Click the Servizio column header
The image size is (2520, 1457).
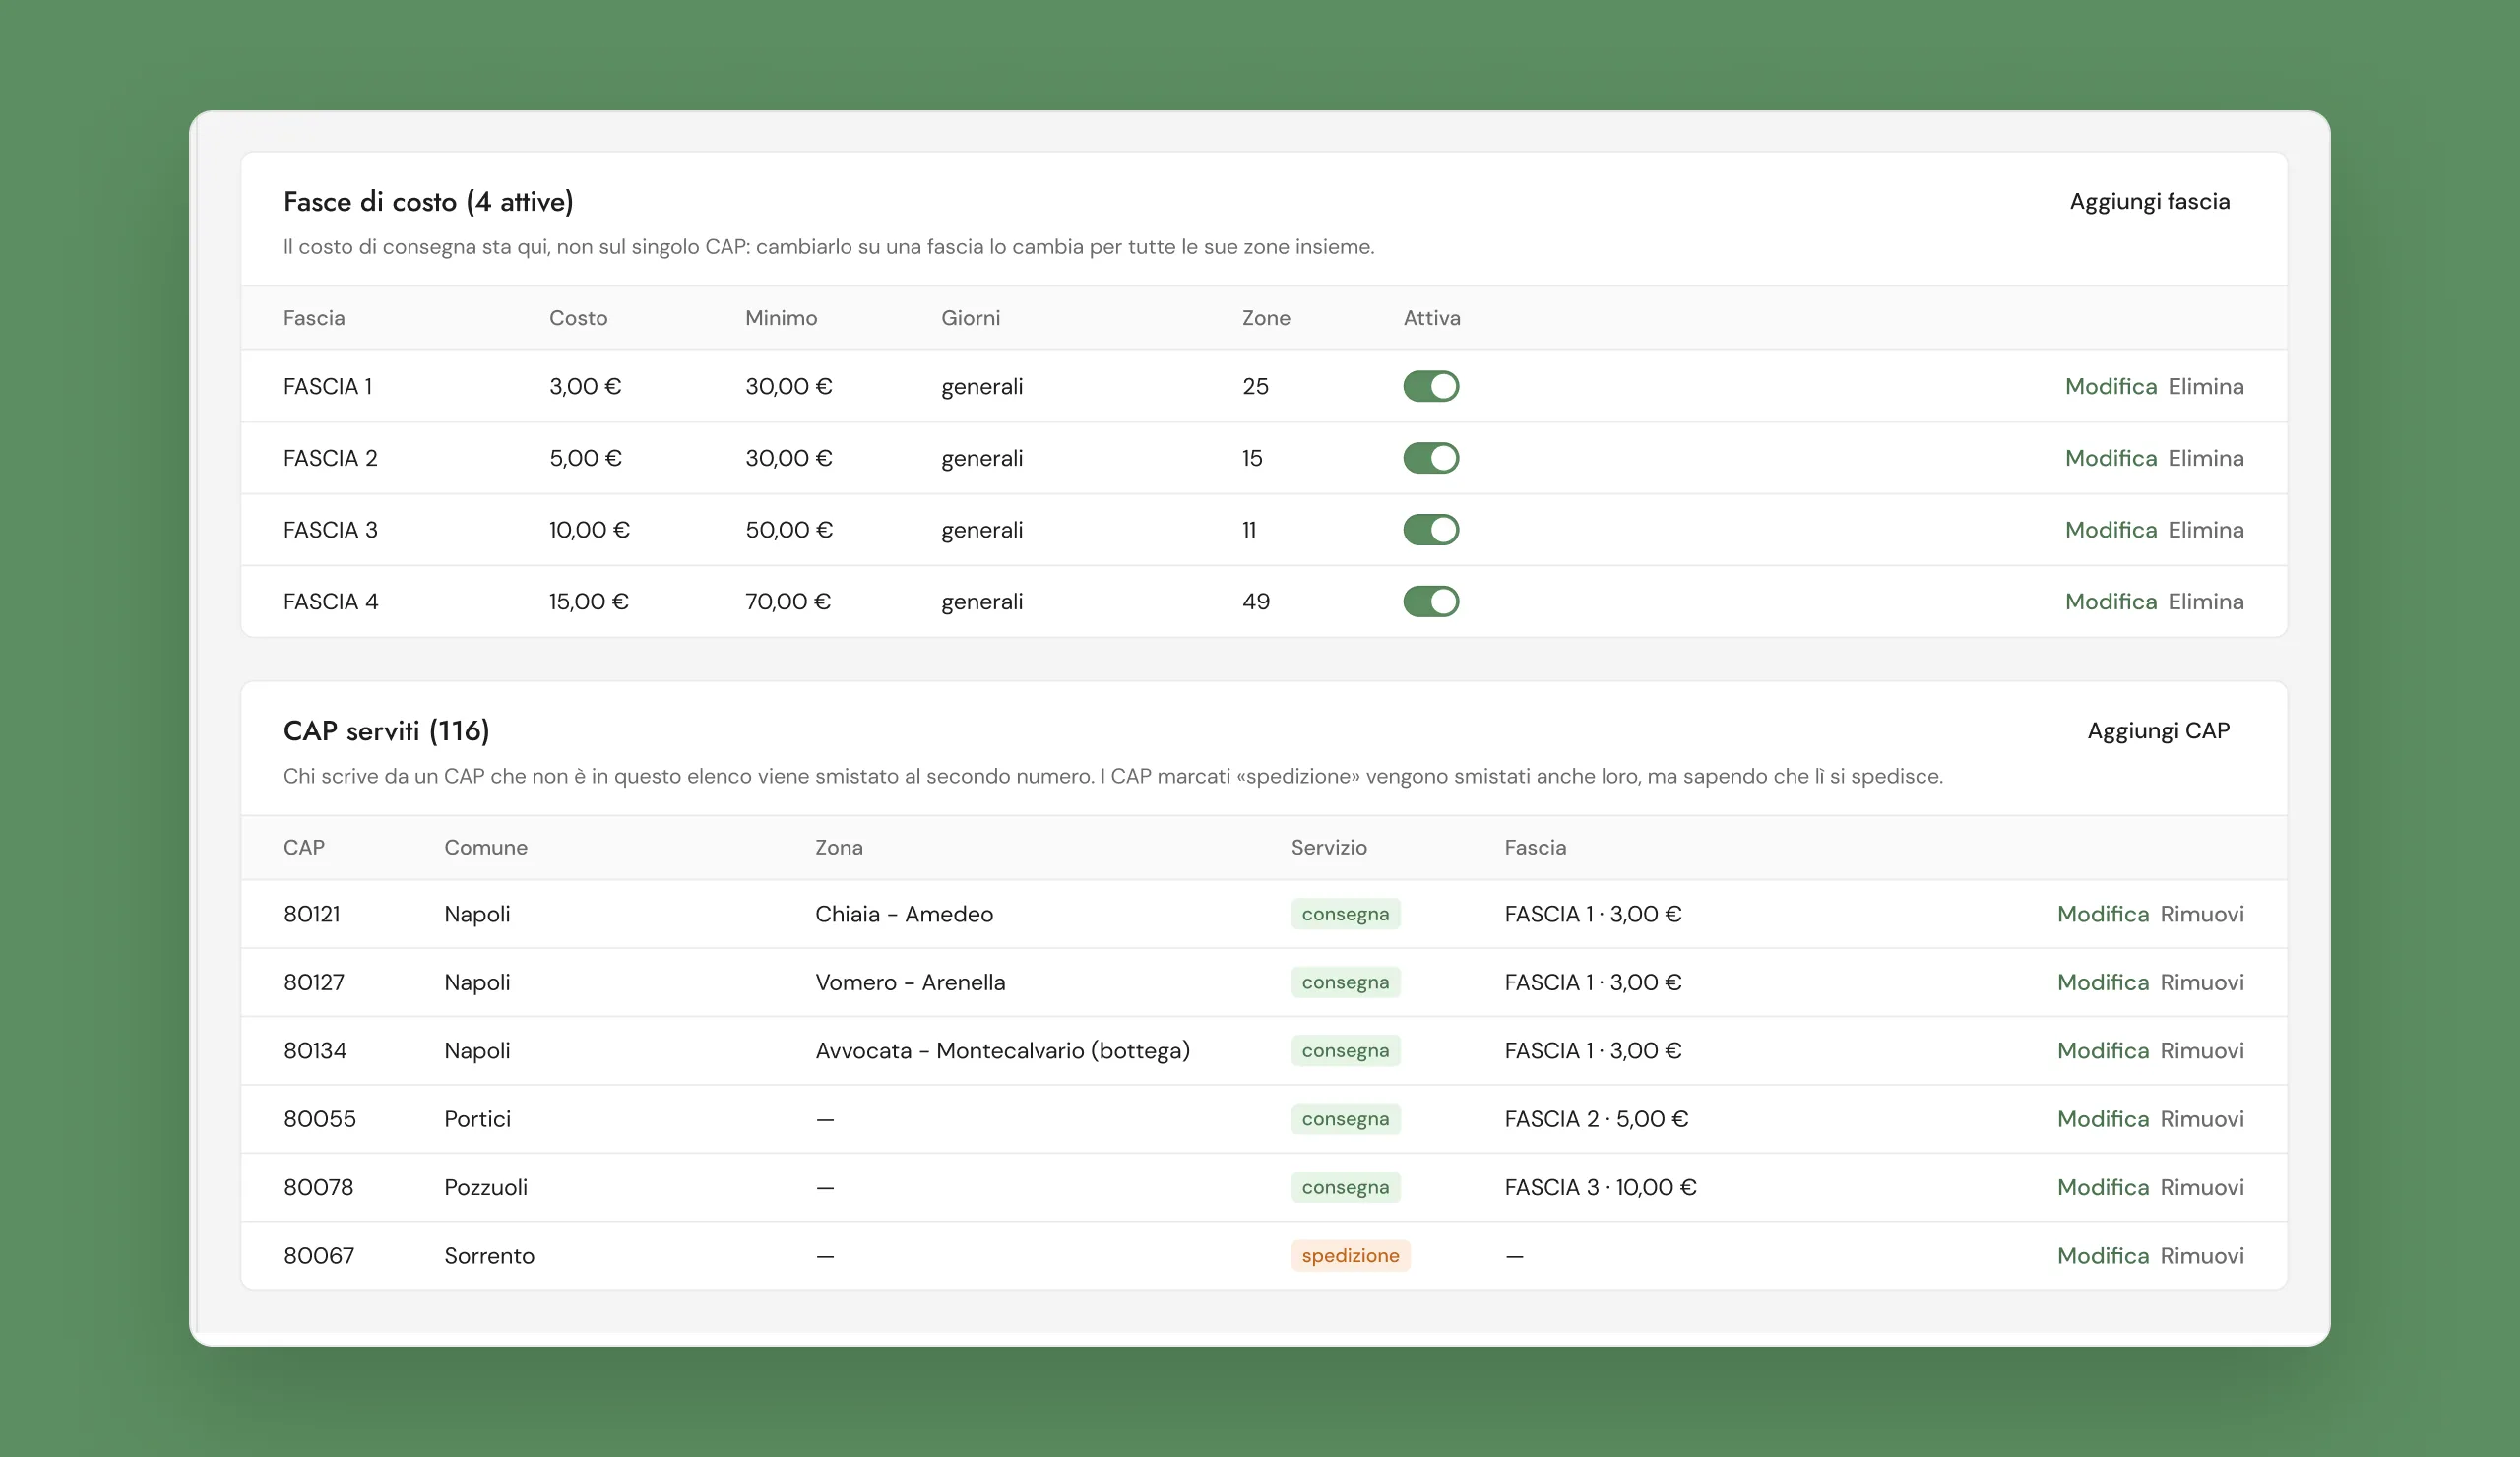(1328, 847)
